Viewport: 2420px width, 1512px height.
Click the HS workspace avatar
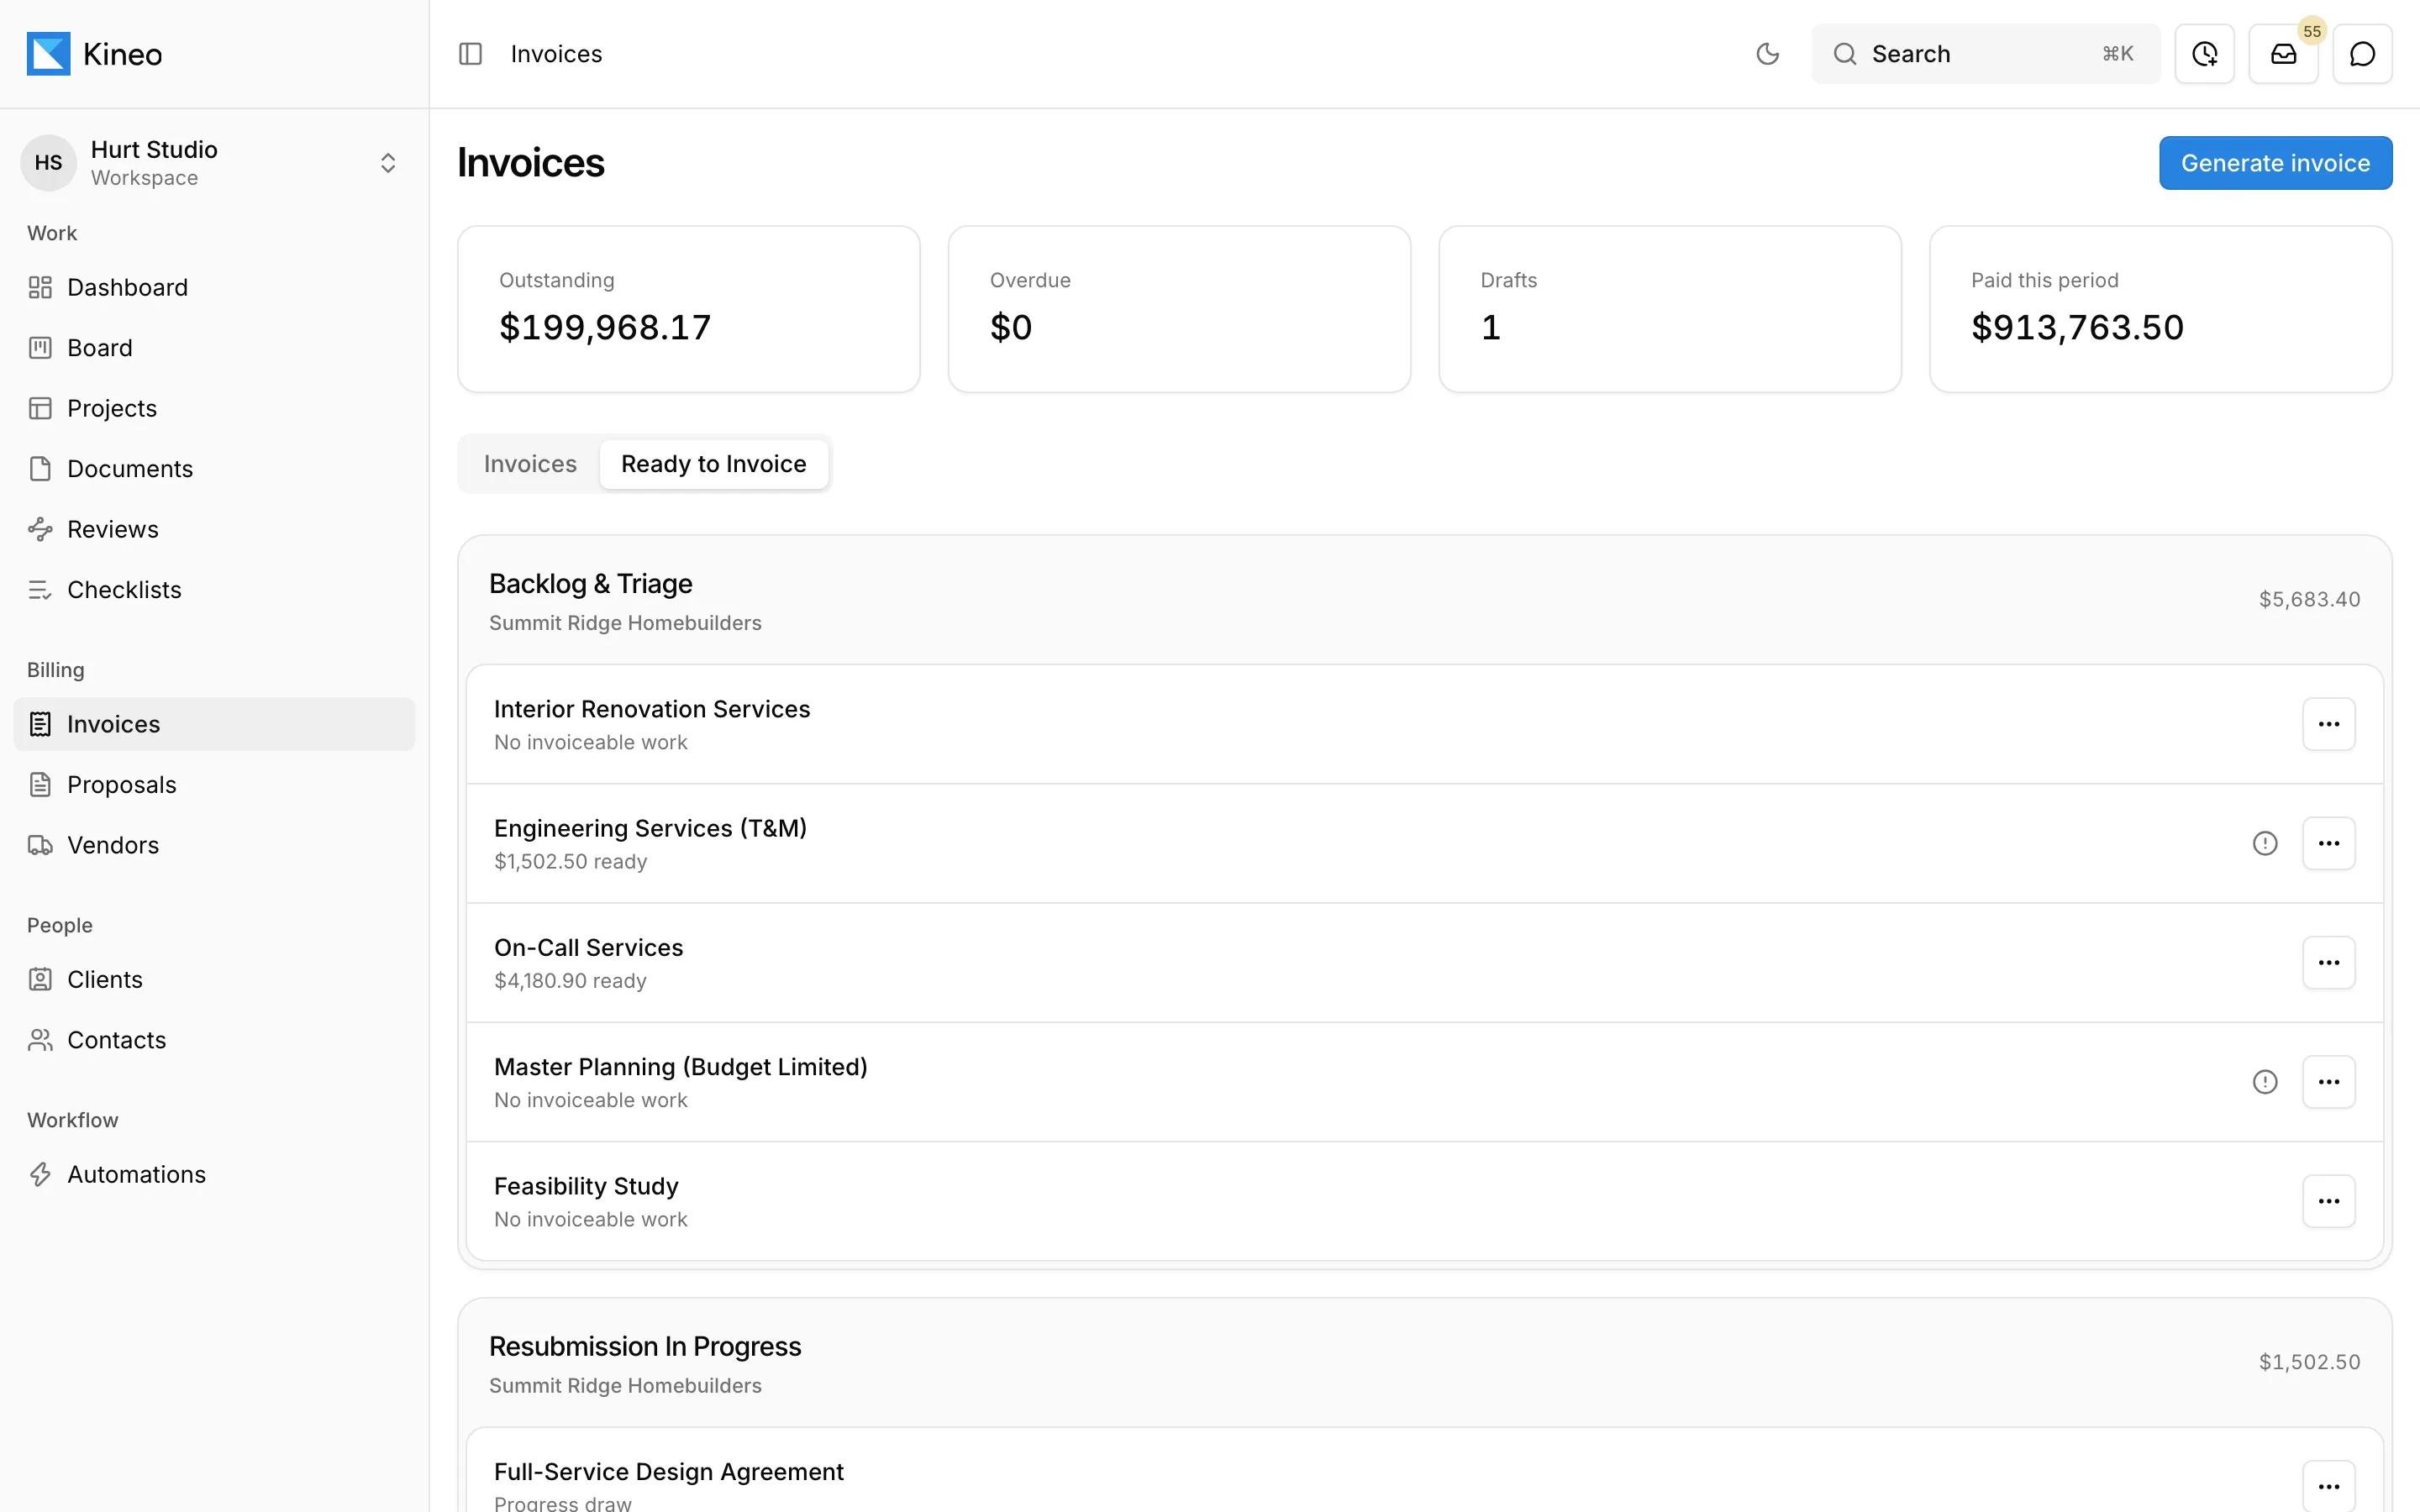click(x=48, y=163)
